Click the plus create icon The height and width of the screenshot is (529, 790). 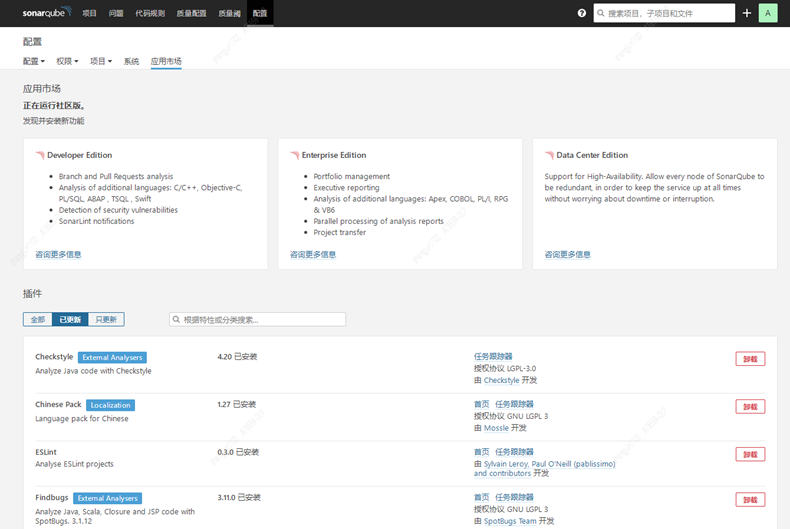click(x=747, y=13)
